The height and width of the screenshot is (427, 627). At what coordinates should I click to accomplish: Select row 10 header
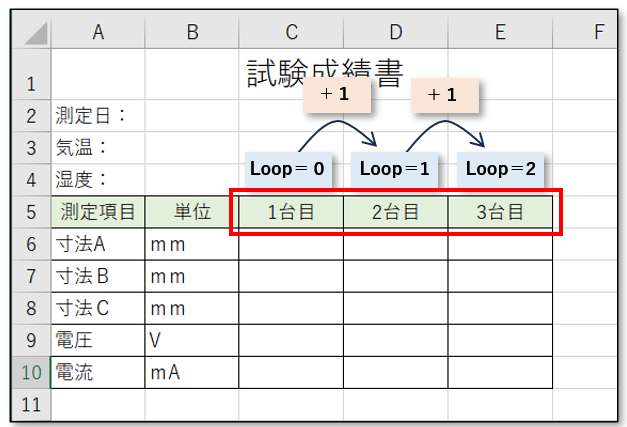(31, 373)
